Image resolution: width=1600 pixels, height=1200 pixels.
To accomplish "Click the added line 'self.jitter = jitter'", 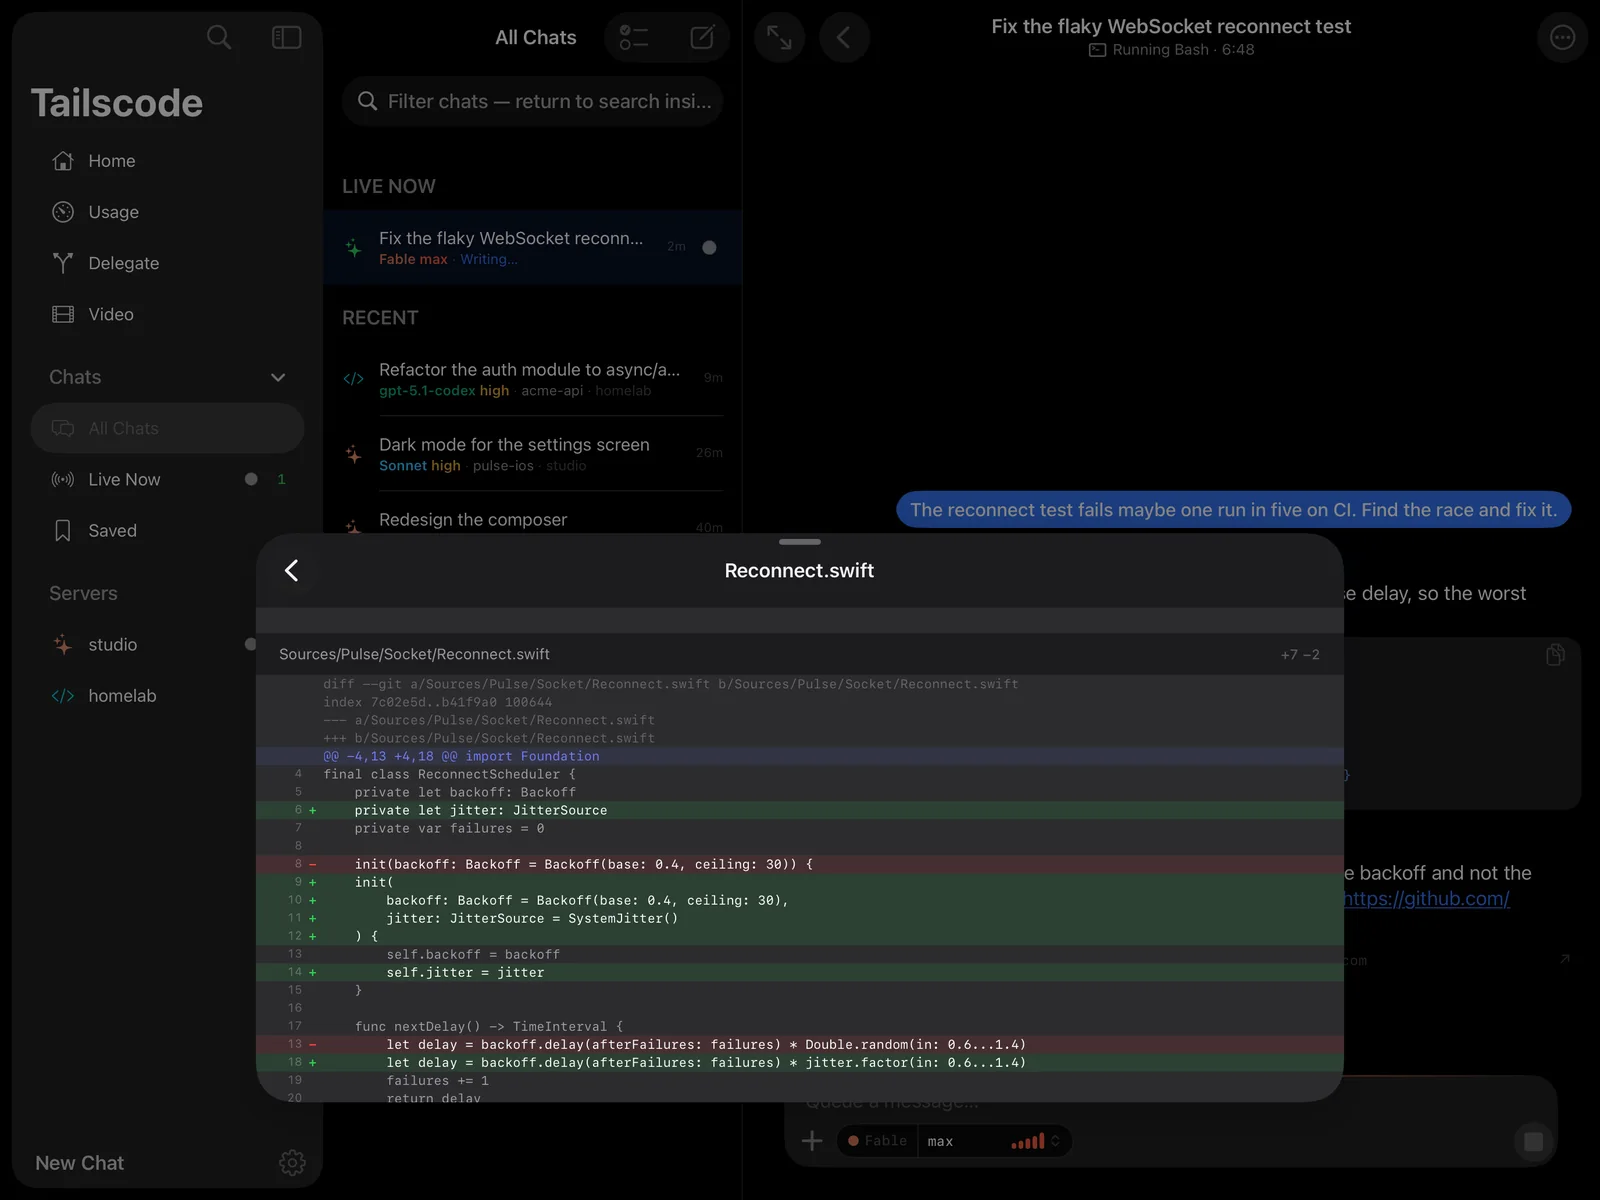I will [800, 973].
